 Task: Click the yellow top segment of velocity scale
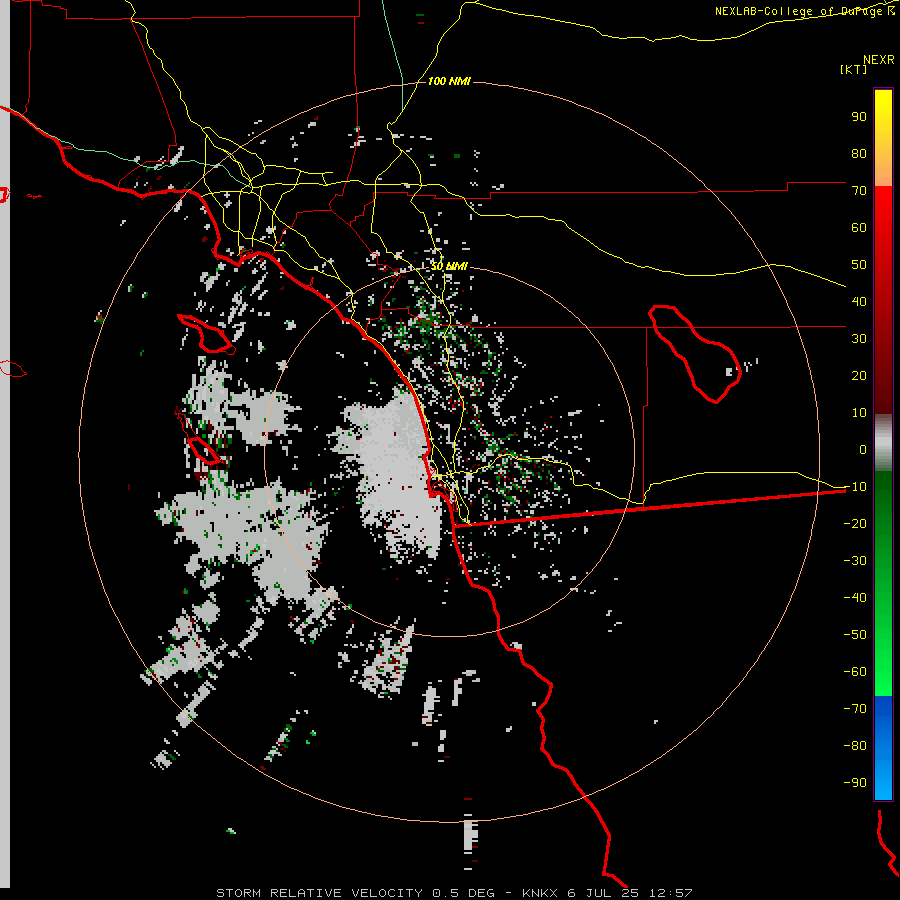pyautogui.click(x=883, y=112)
